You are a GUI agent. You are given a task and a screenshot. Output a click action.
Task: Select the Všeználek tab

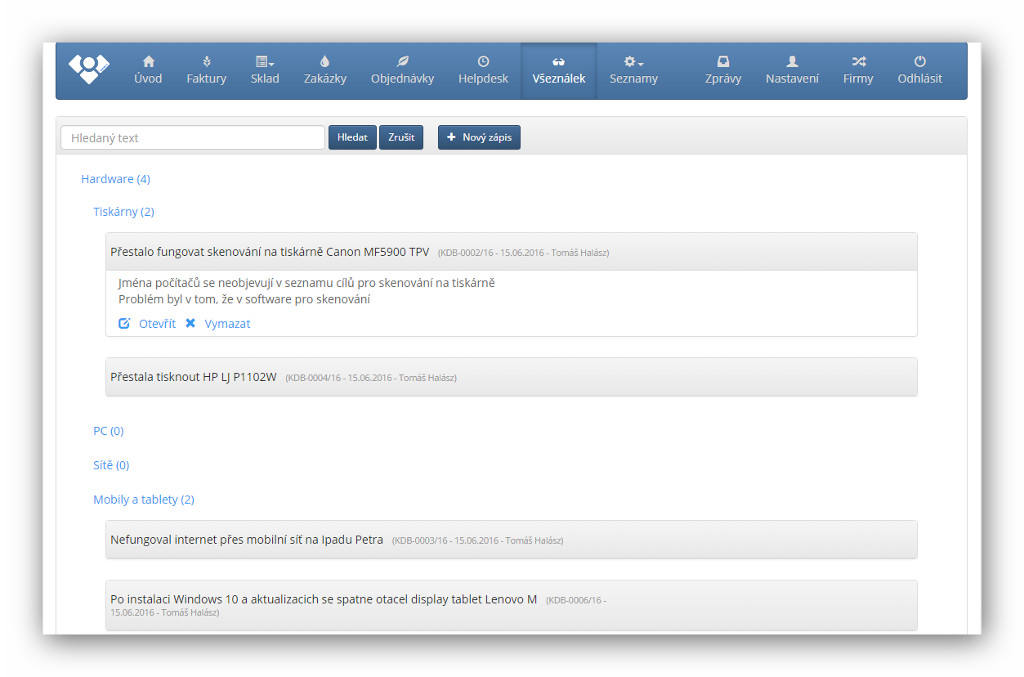coord(558,70)
